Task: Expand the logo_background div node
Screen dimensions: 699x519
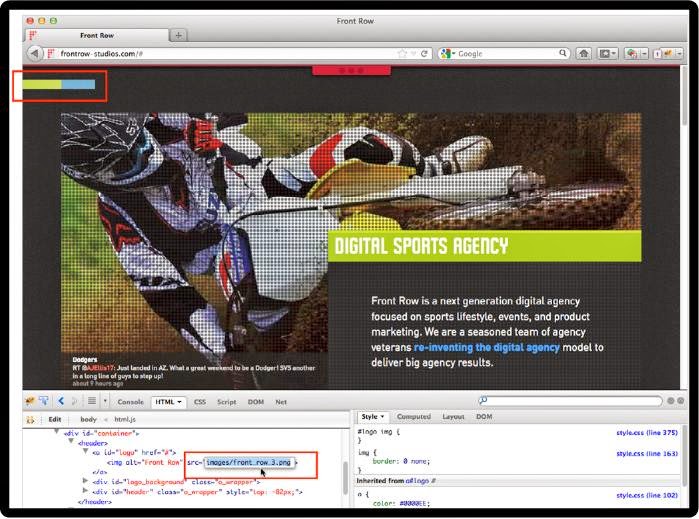Action: 85,481
